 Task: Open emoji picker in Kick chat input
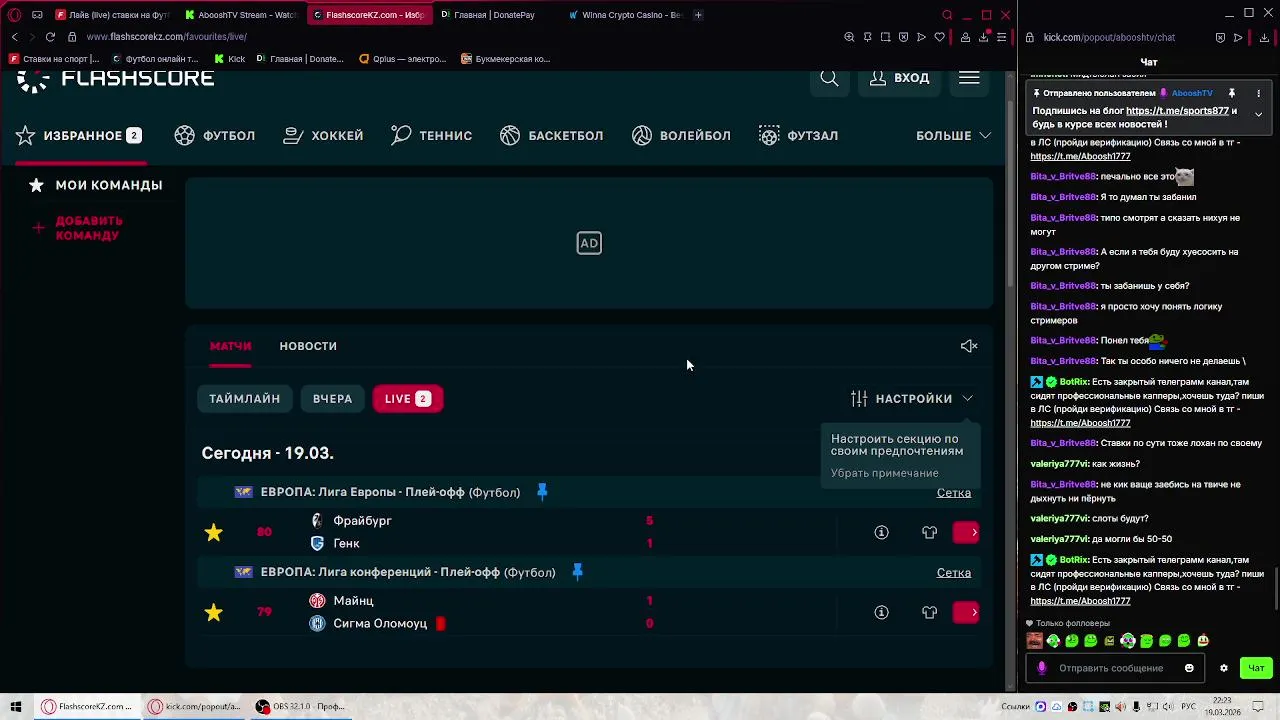[x=1189, y=668]
